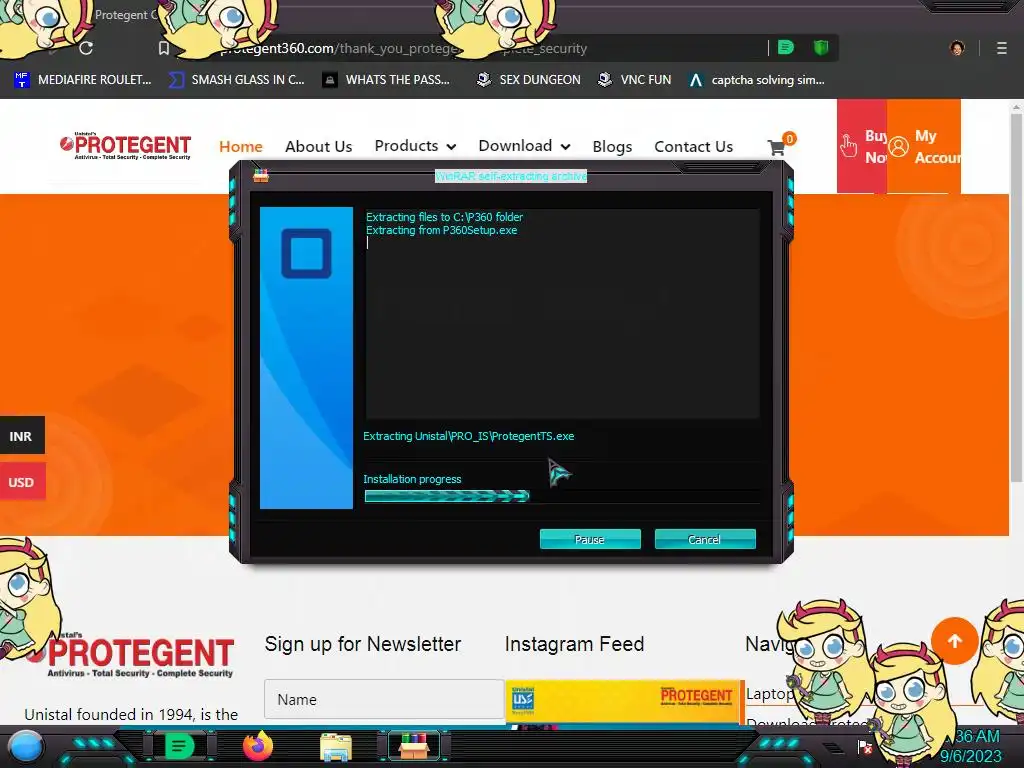Open Firefox from the taskbar
This screenshot has width=1024, height=768.
coord(258,746)
